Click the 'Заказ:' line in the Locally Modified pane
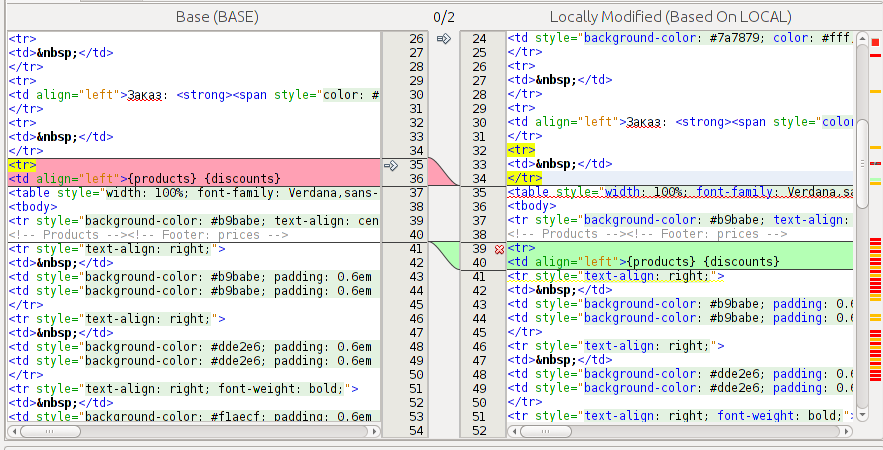 click(680, 122)
